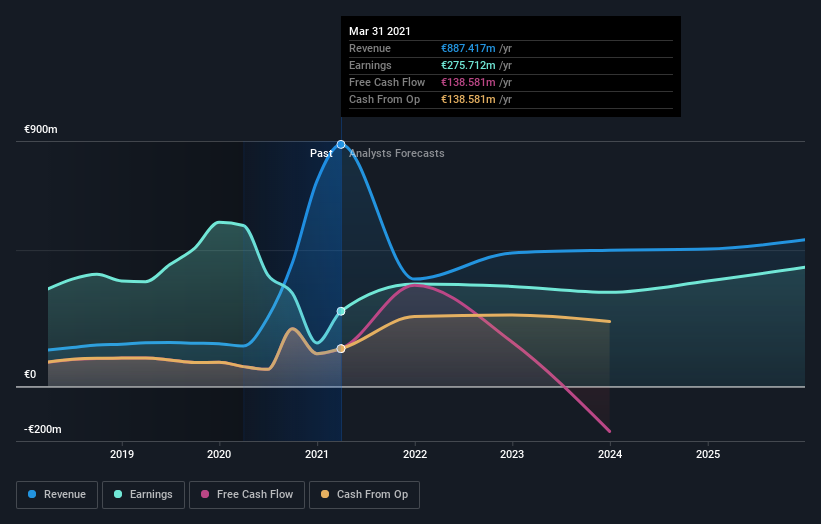Select the 2020 x-axis label
Screen dimensions: 821x524
(219, 454)
